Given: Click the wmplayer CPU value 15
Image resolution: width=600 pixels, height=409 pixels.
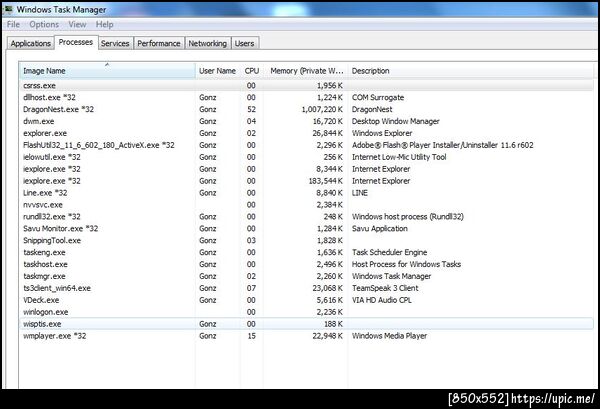Looking at the screenshot, I should click(251, 336).
